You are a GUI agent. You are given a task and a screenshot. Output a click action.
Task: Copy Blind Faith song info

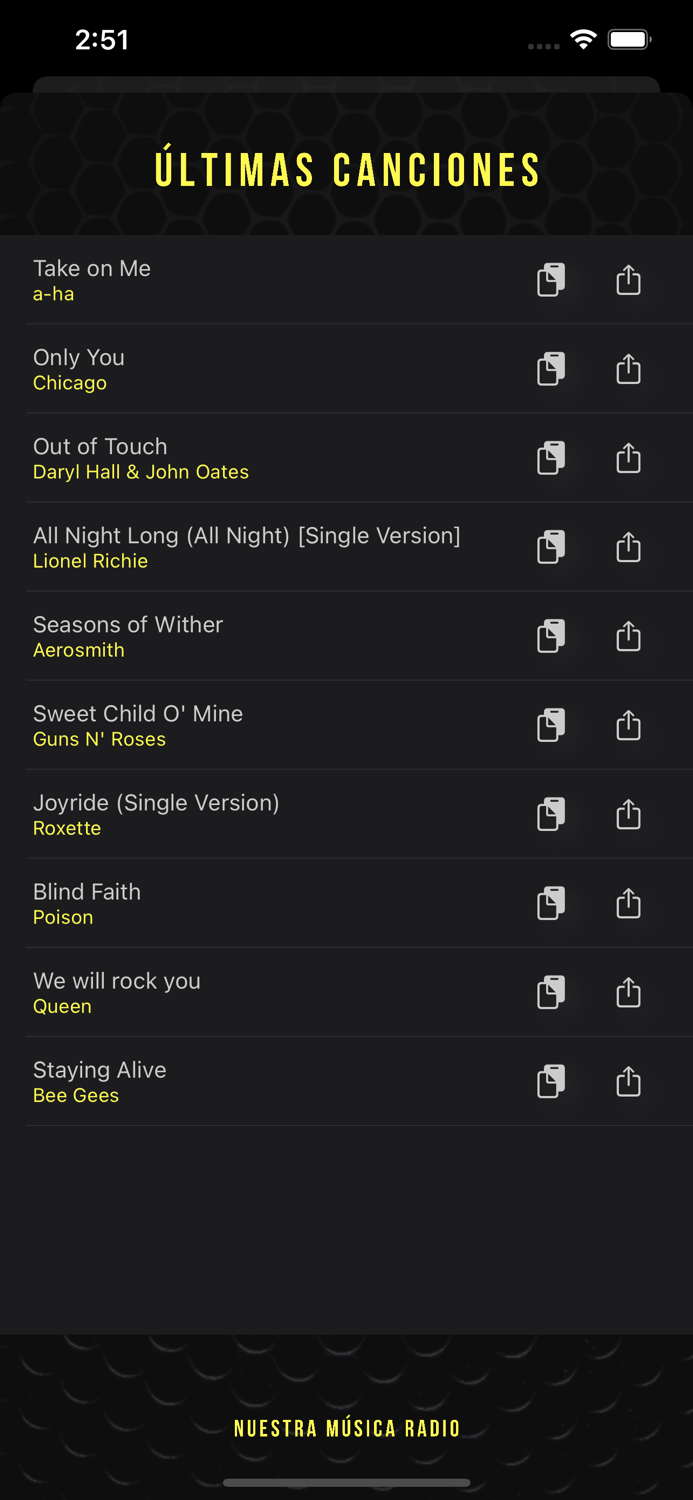point(551,903)
